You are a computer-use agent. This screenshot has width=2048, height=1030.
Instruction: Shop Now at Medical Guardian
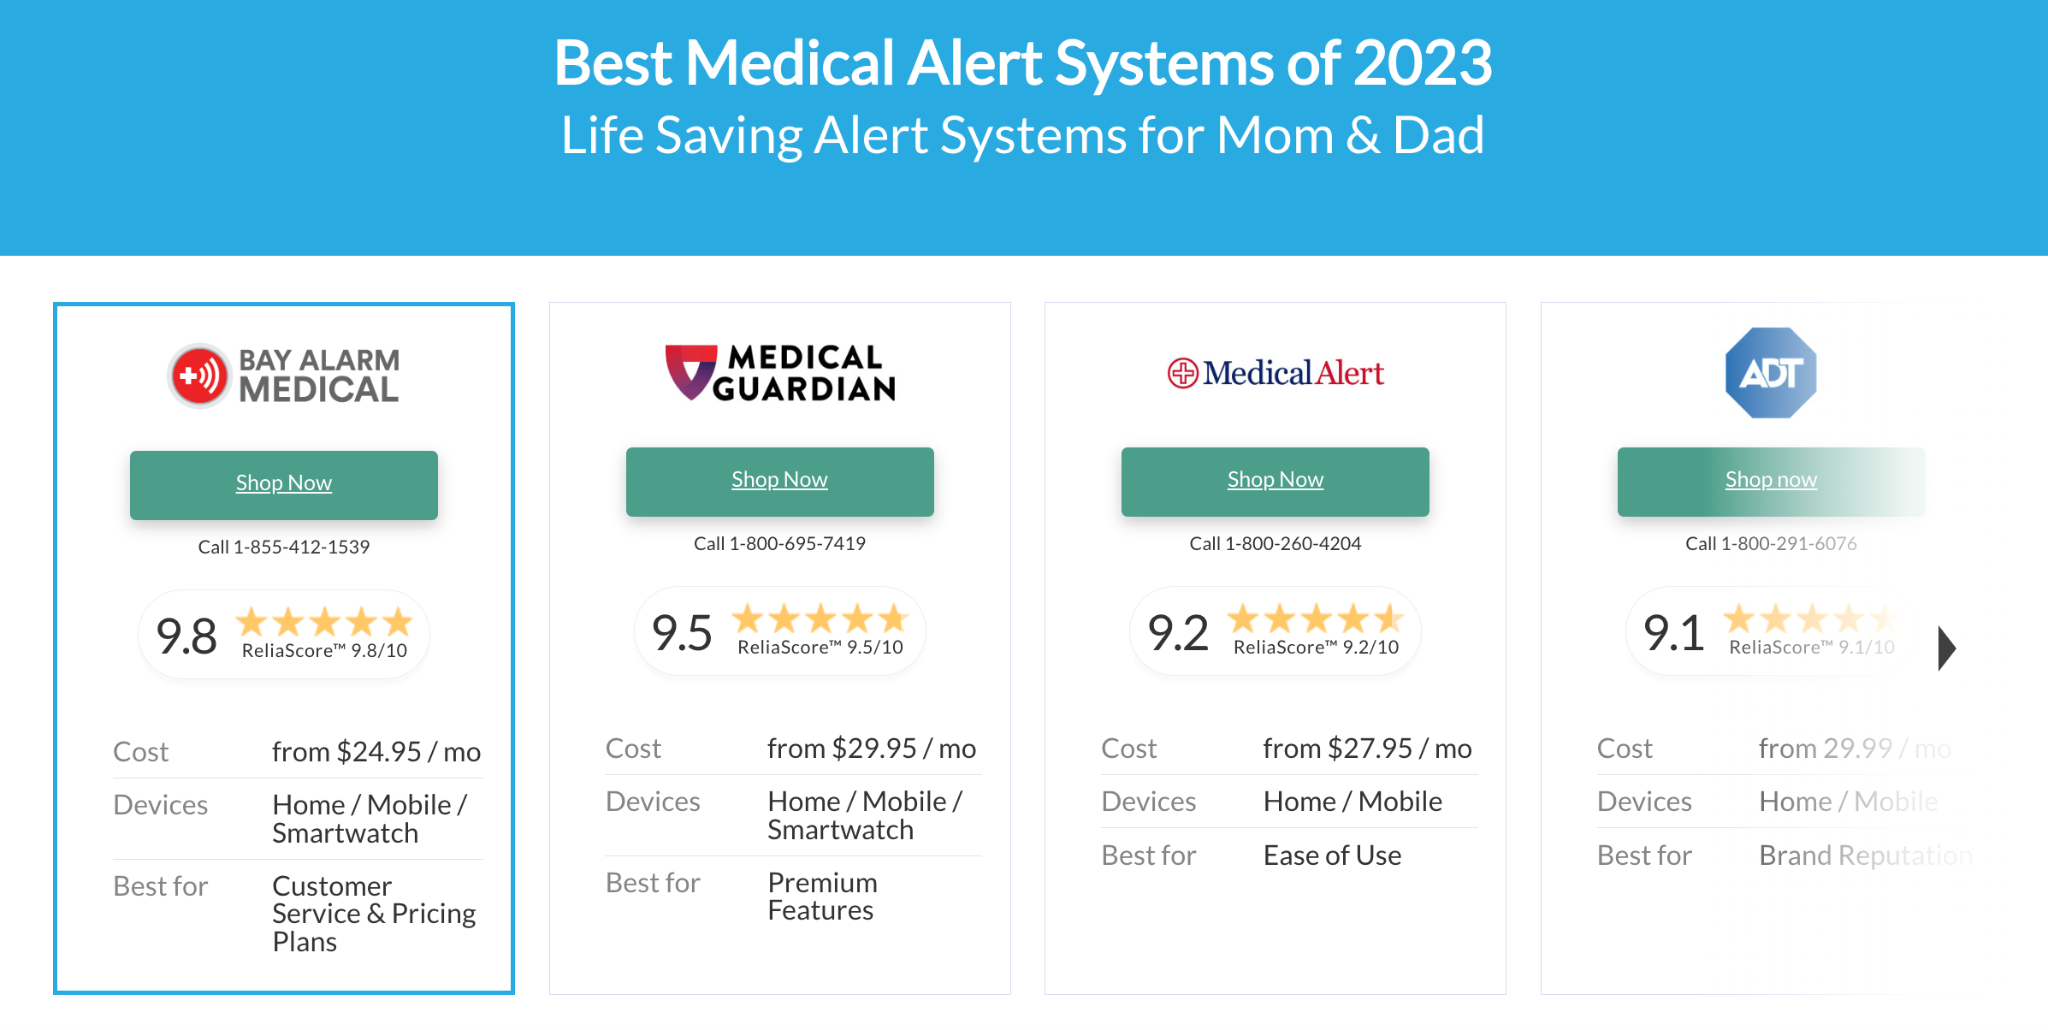point(780,481)
